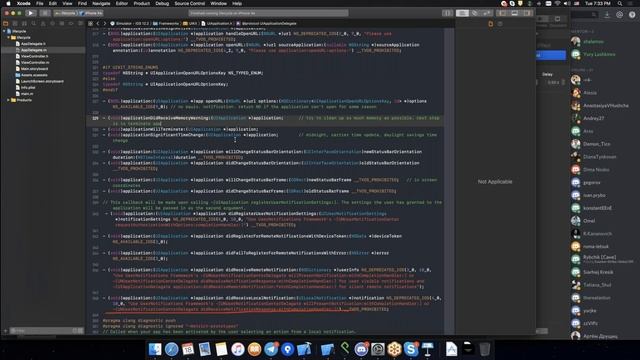Image resolution: width=640 pixels, height=360 pixels.
Task: Switch to the Version editor mode
Action: tap(487, 13)
